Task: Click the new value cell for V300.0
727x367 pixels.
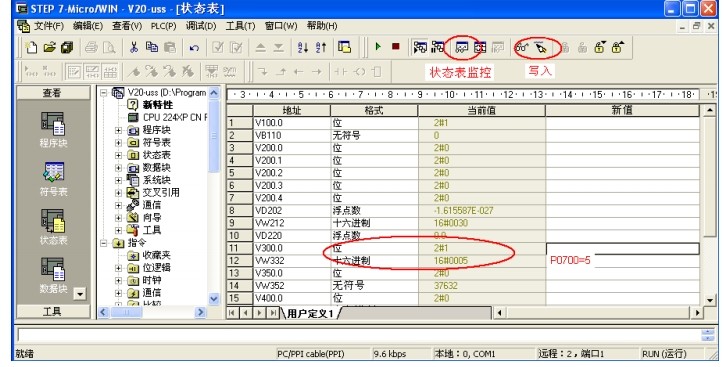Action: (x=622, y=248)
